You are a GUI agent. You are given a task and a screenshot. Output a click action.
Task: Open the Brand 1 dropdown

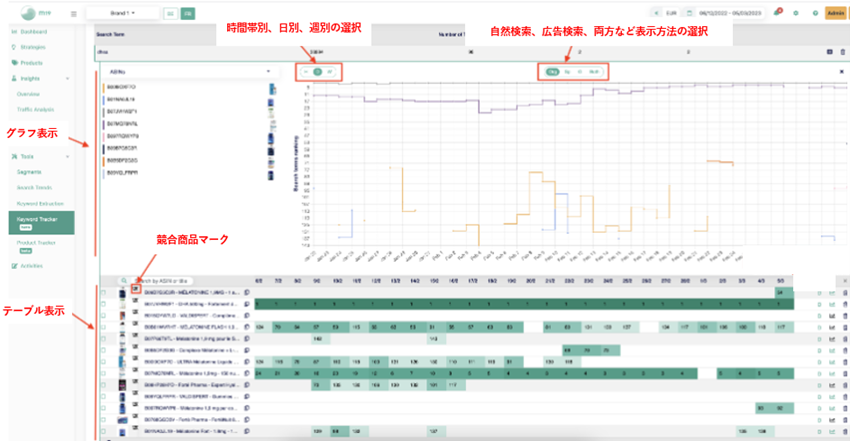click(120, 13)
